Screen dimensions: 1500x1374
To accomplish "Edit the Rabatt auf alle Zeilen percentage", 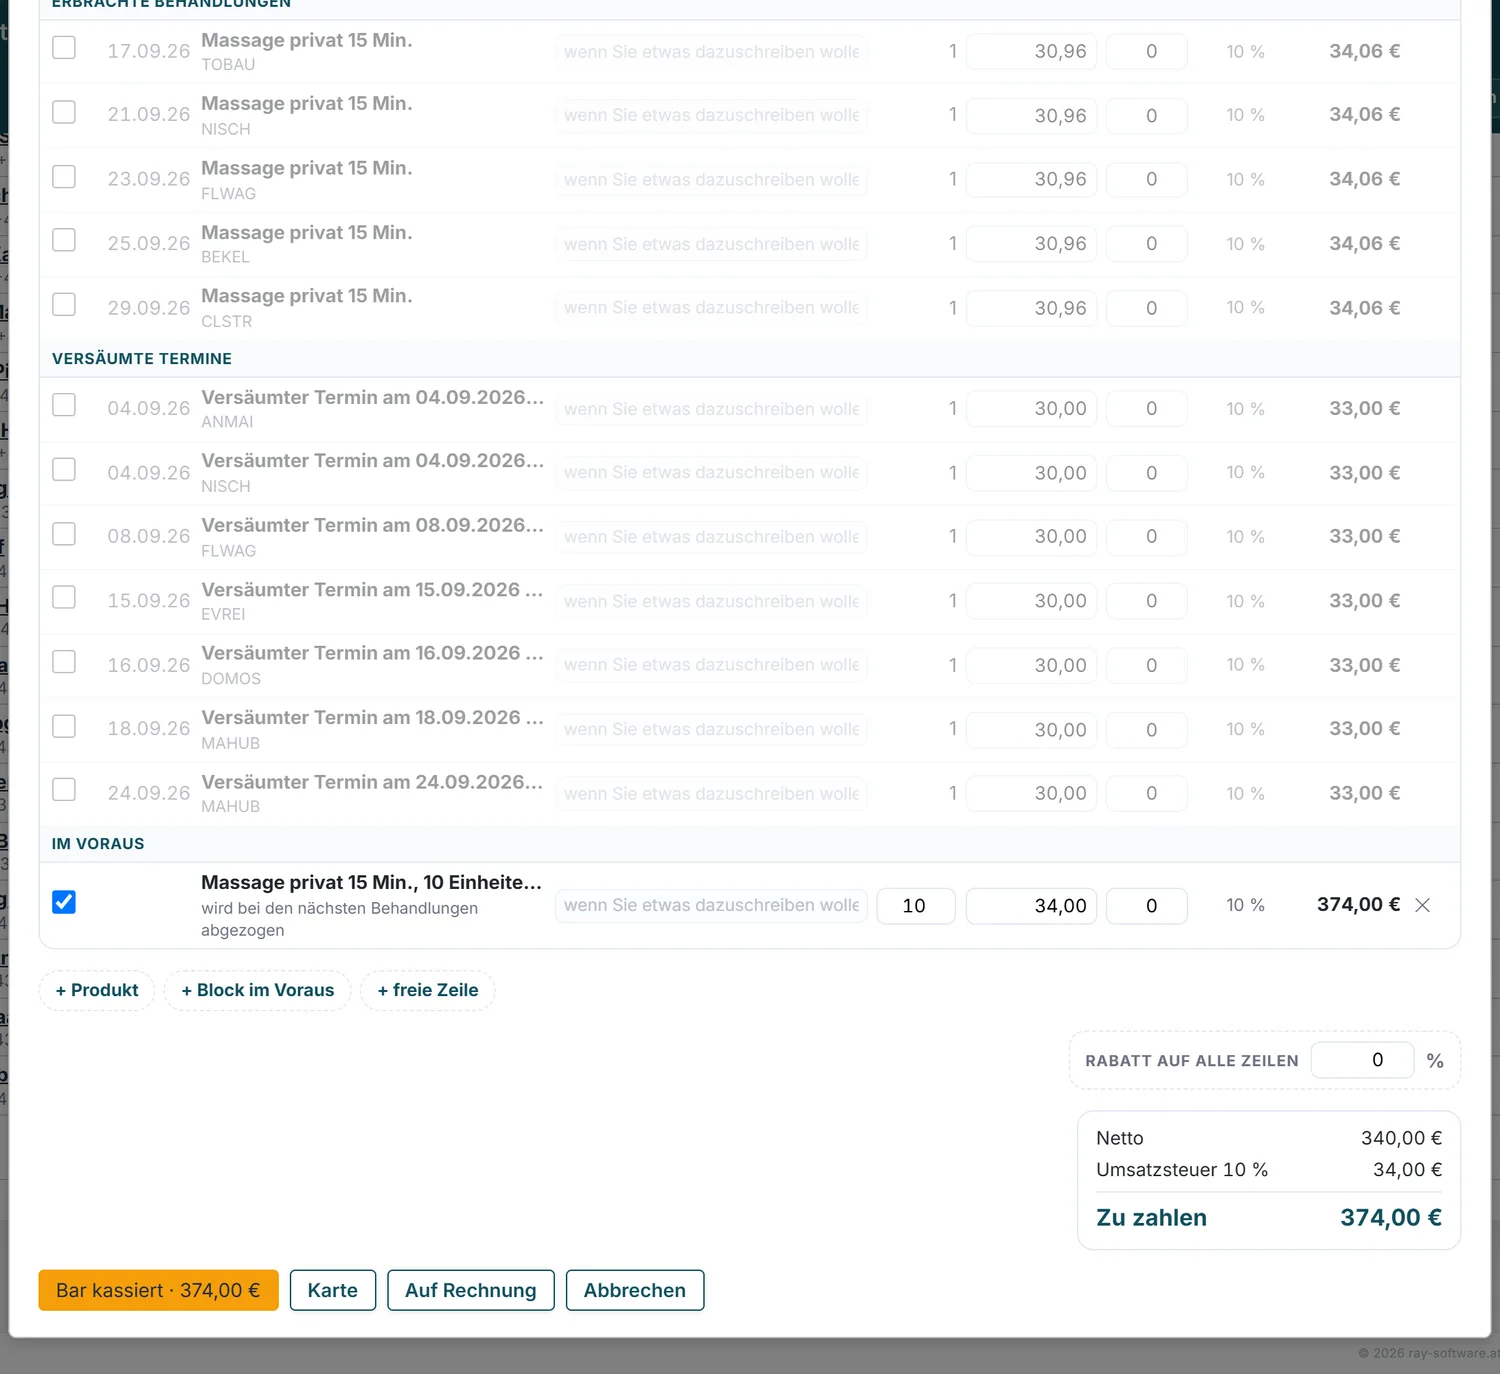I will click(x=1362, y=1060).
